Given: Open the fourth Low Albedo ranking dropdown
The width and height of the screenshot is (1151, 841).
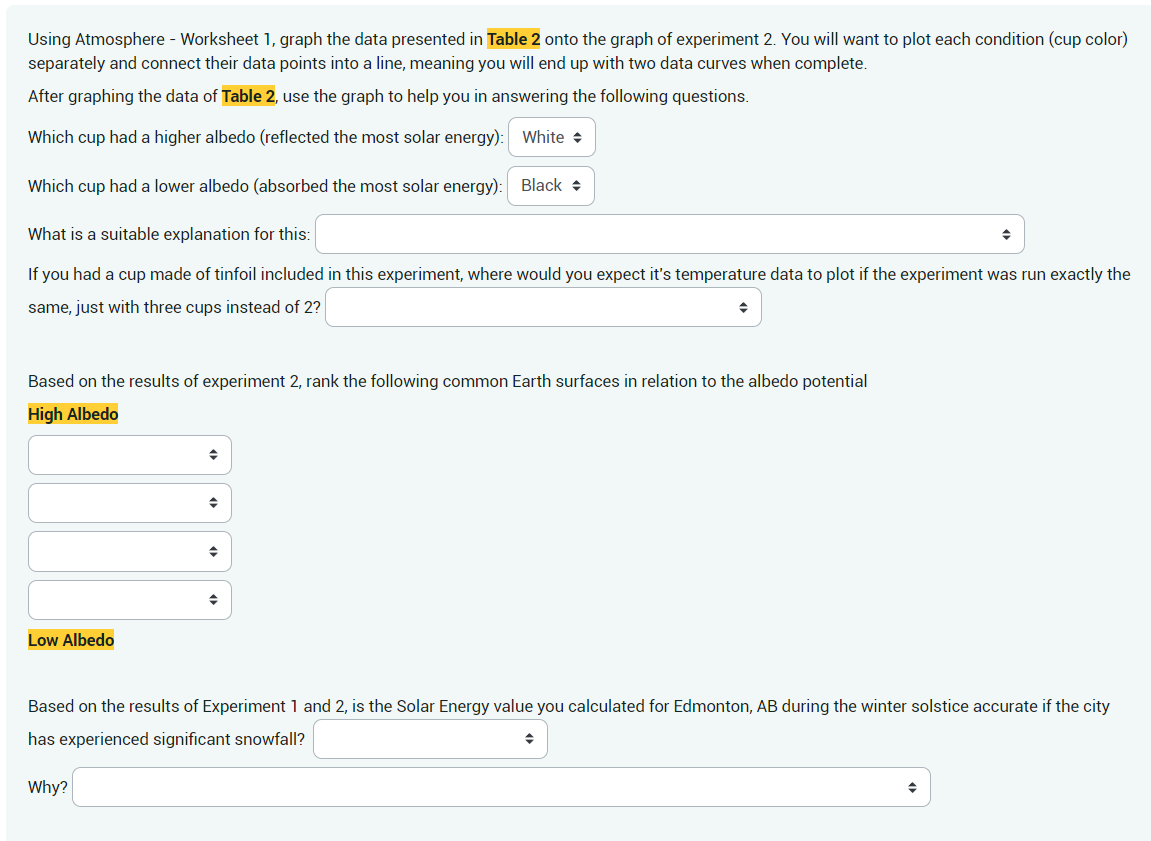Looking at the screenshot, I should (129, 599).
